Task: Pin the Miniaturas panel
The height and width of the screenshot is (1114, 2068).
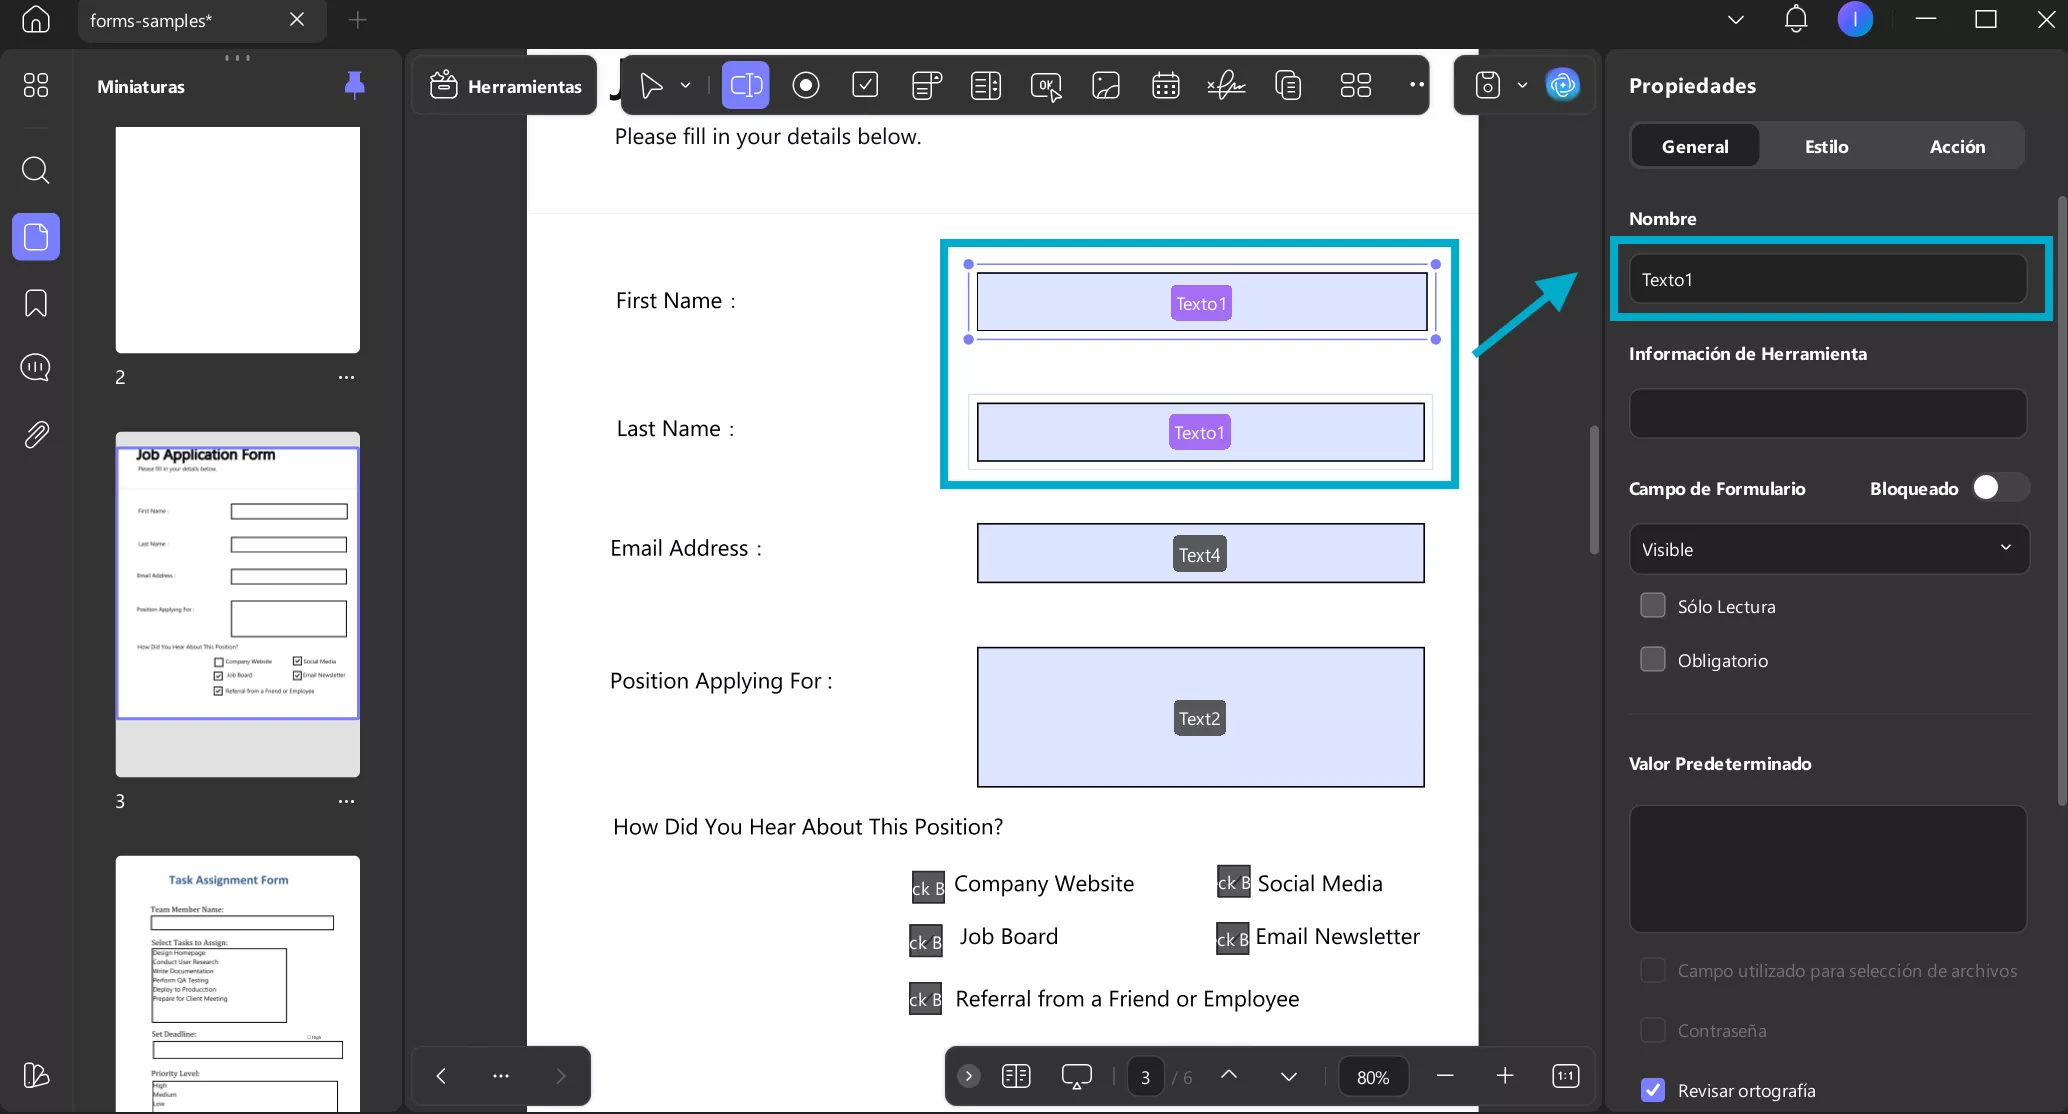Action: (354, 86)
